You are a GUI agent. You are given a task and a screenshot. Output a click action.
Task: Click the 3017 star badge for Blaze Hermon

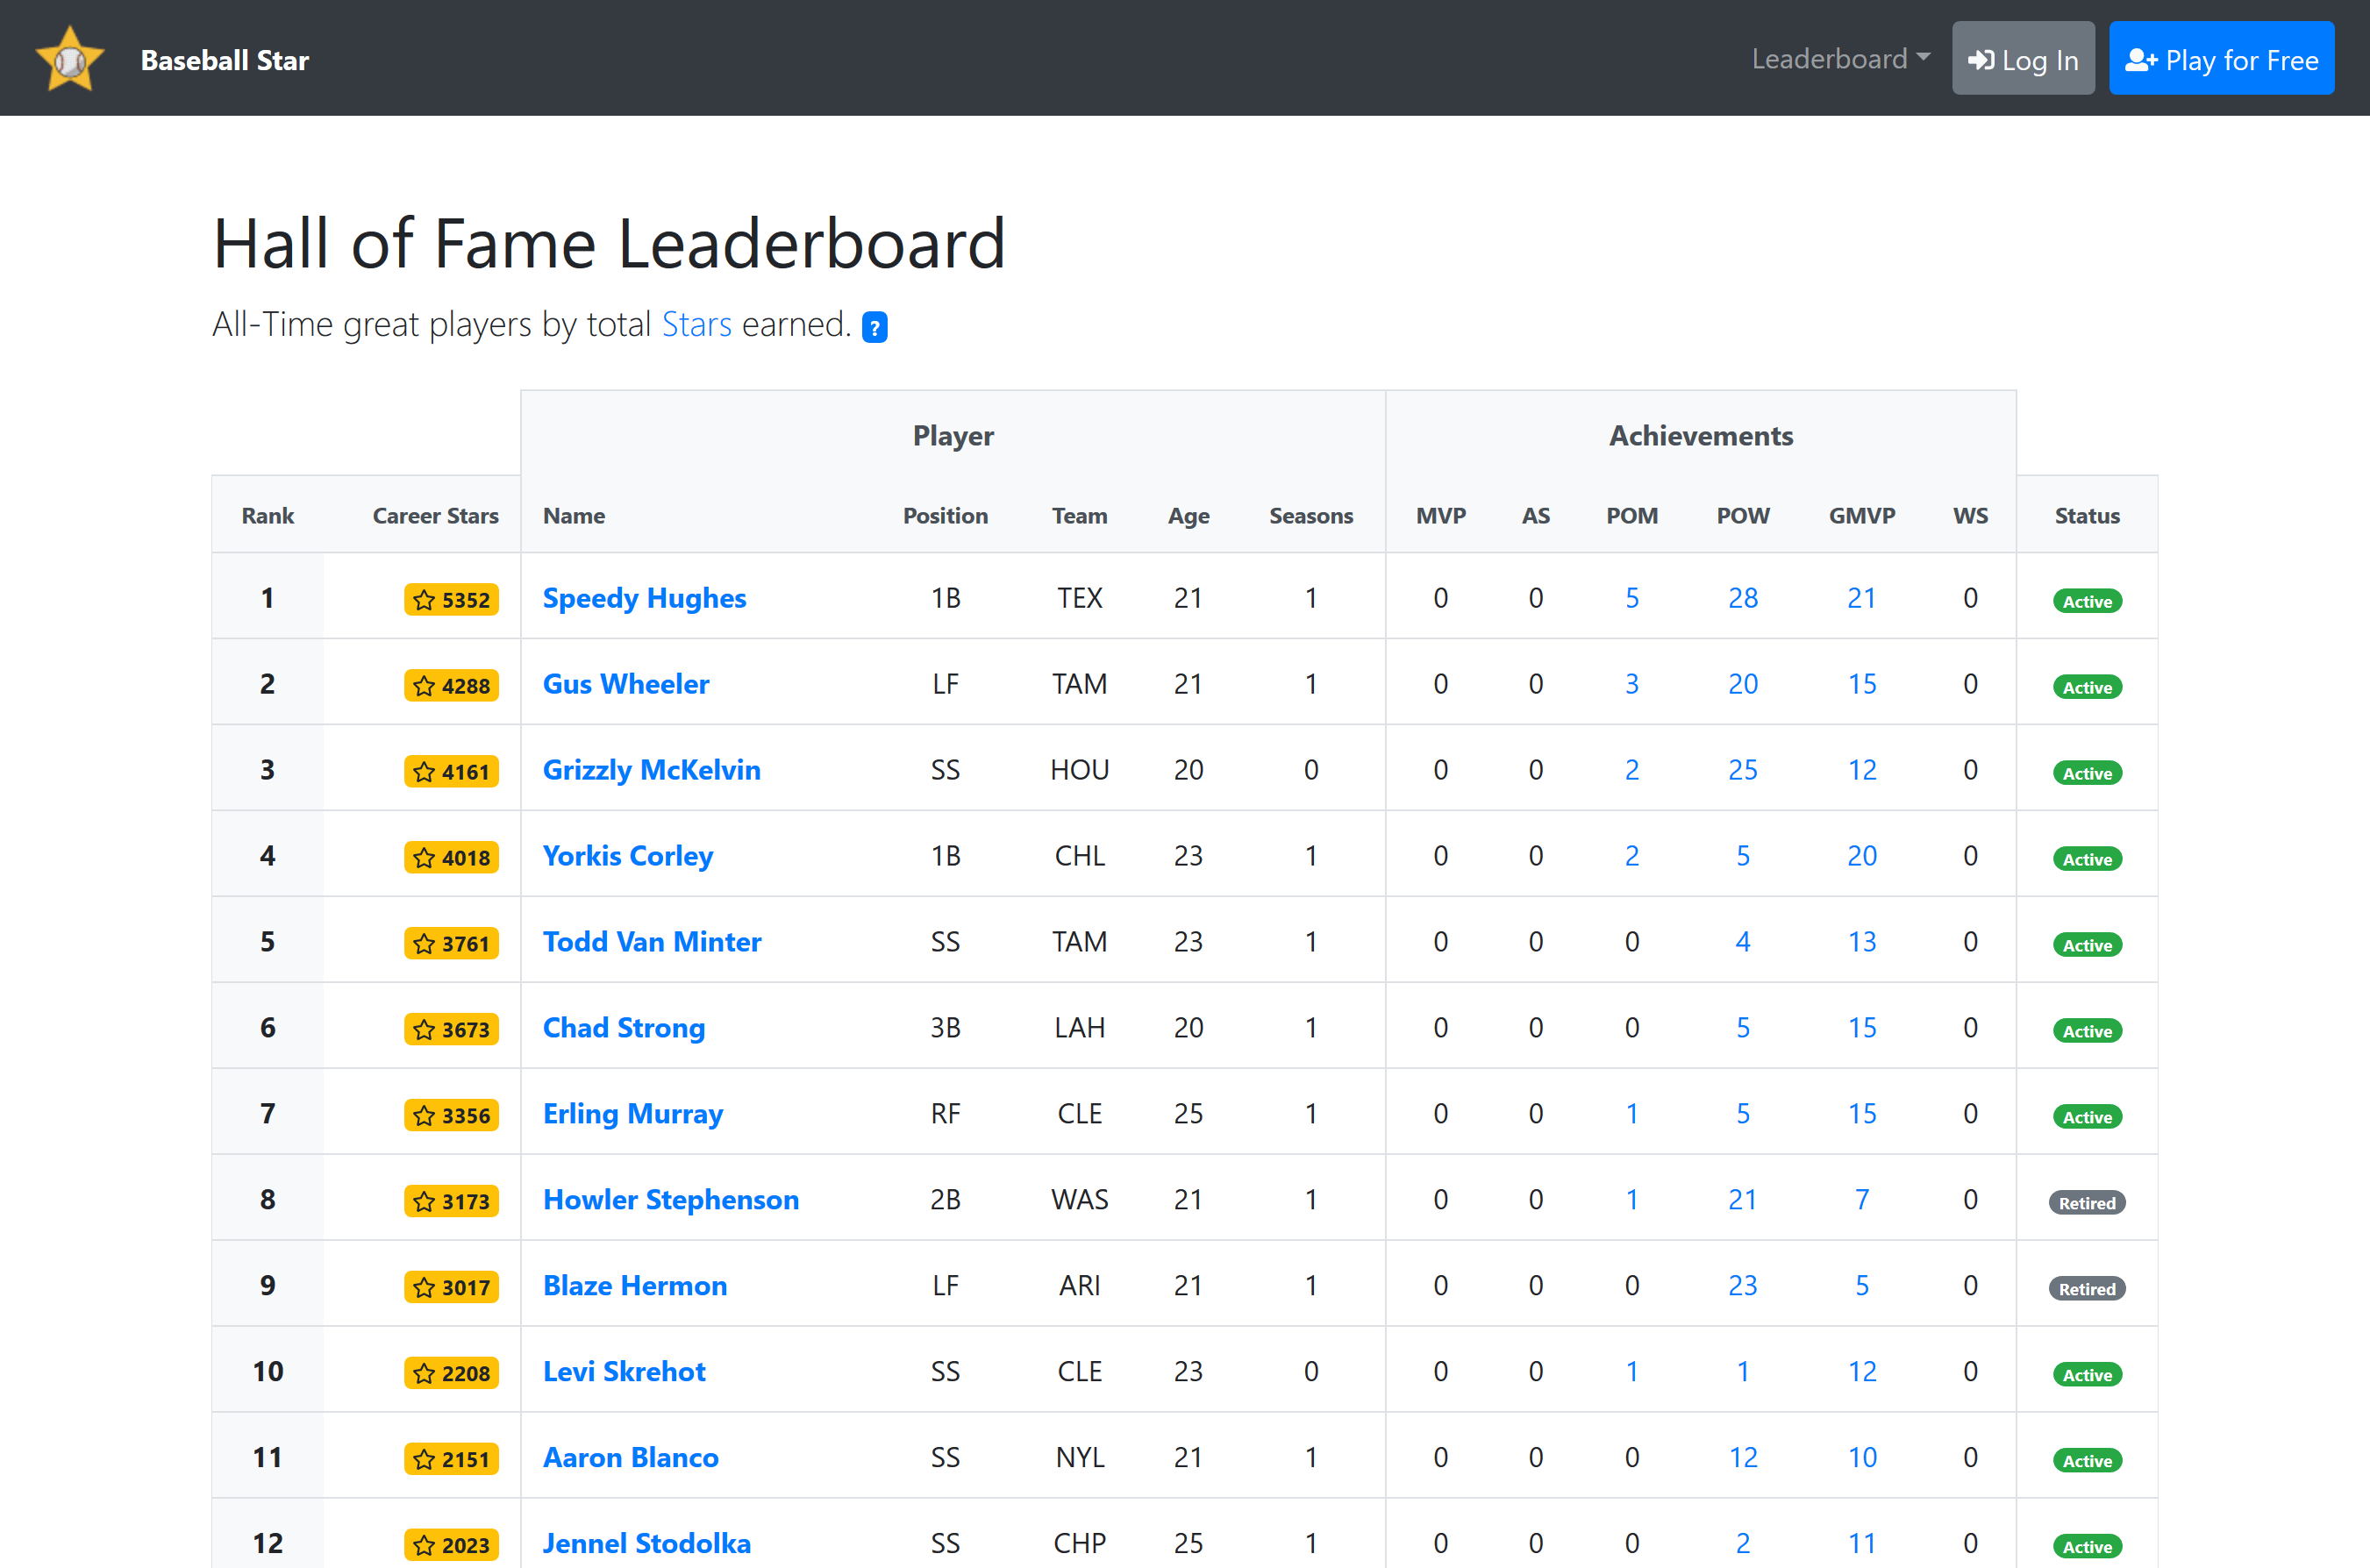[x=451, y=1287]
